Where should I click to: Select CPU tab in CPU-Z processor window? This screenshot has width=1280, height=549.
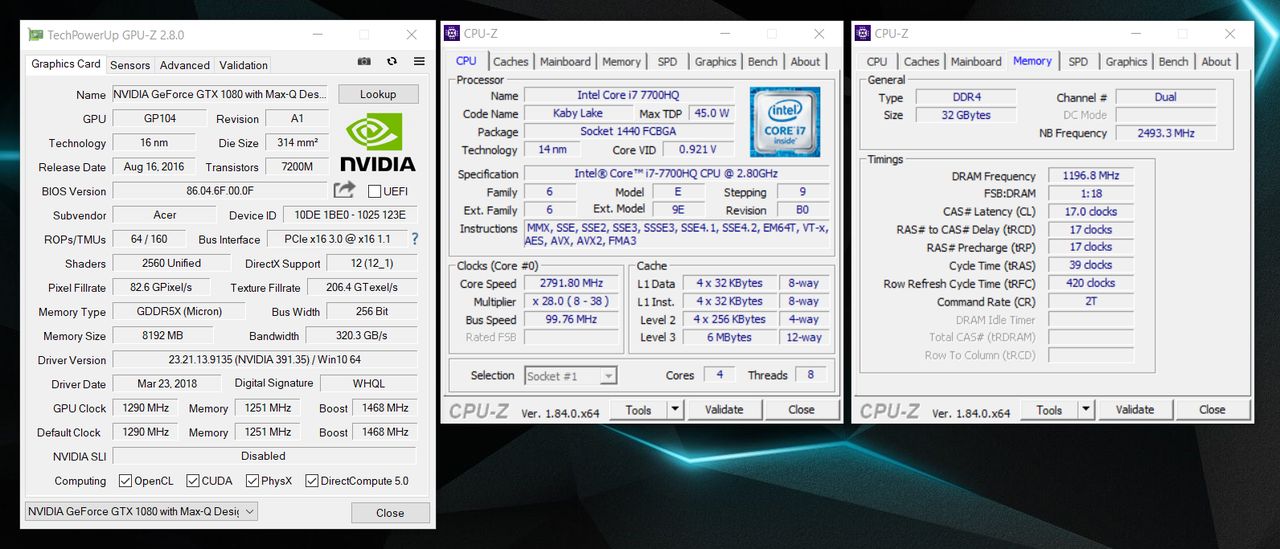coord(467,60)
